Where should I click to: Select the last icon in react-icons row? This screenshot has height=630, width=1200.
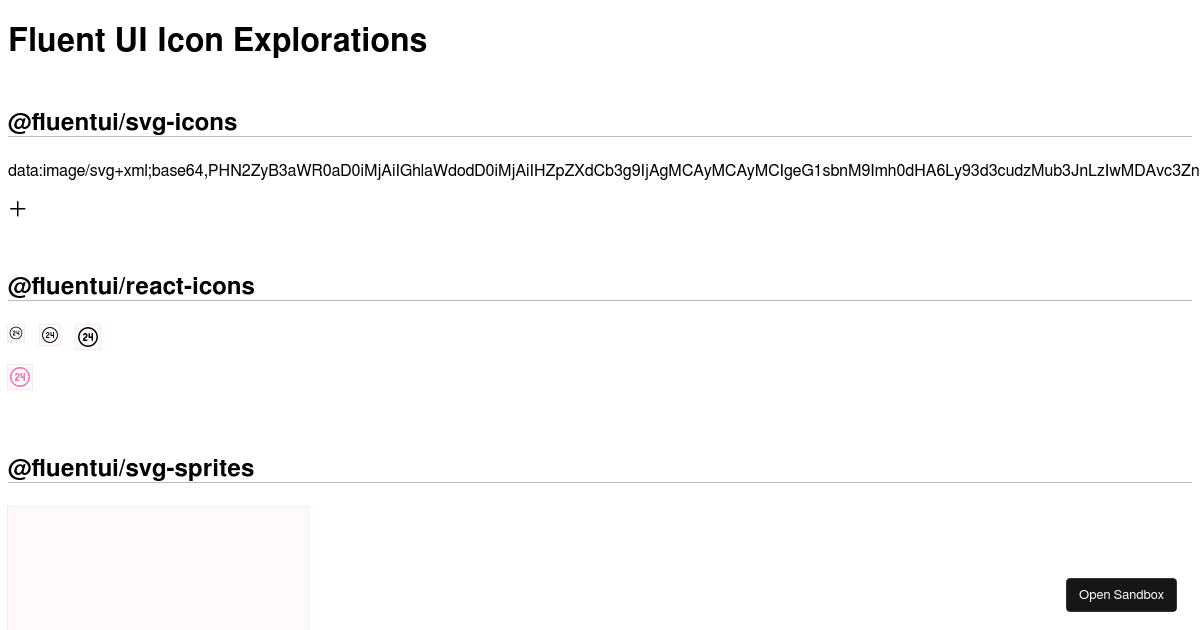coord(88,336)
